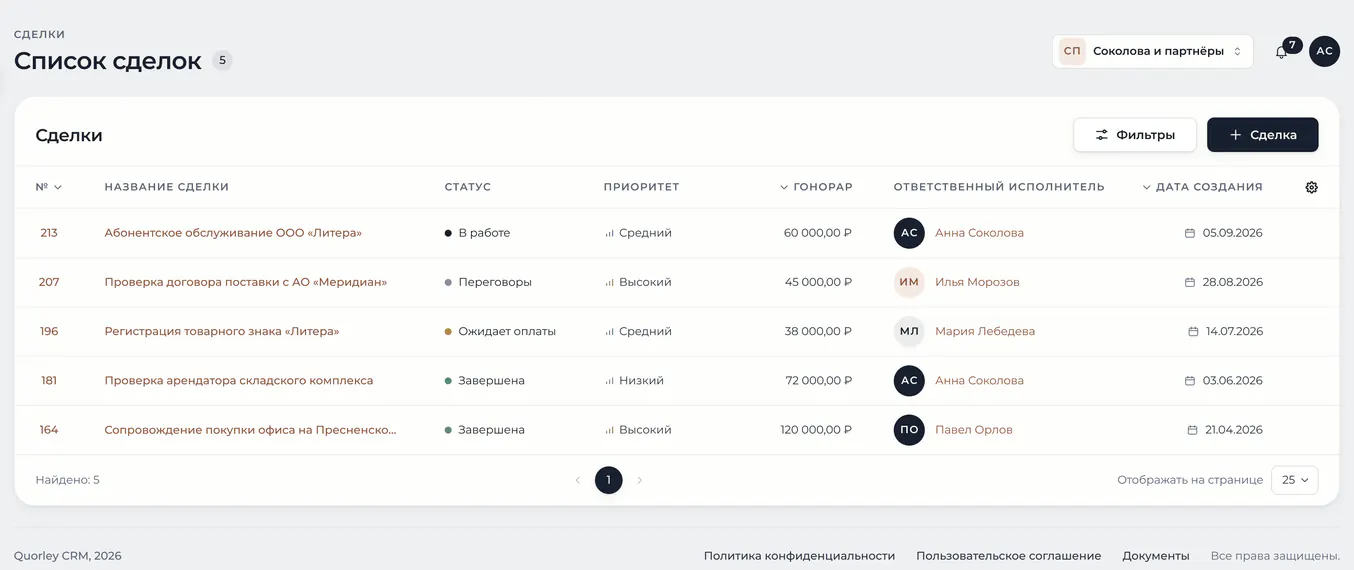Open deal number 213
This screenshot has height=570, width=1354.
pyautogui.click(x=49, y=233)
